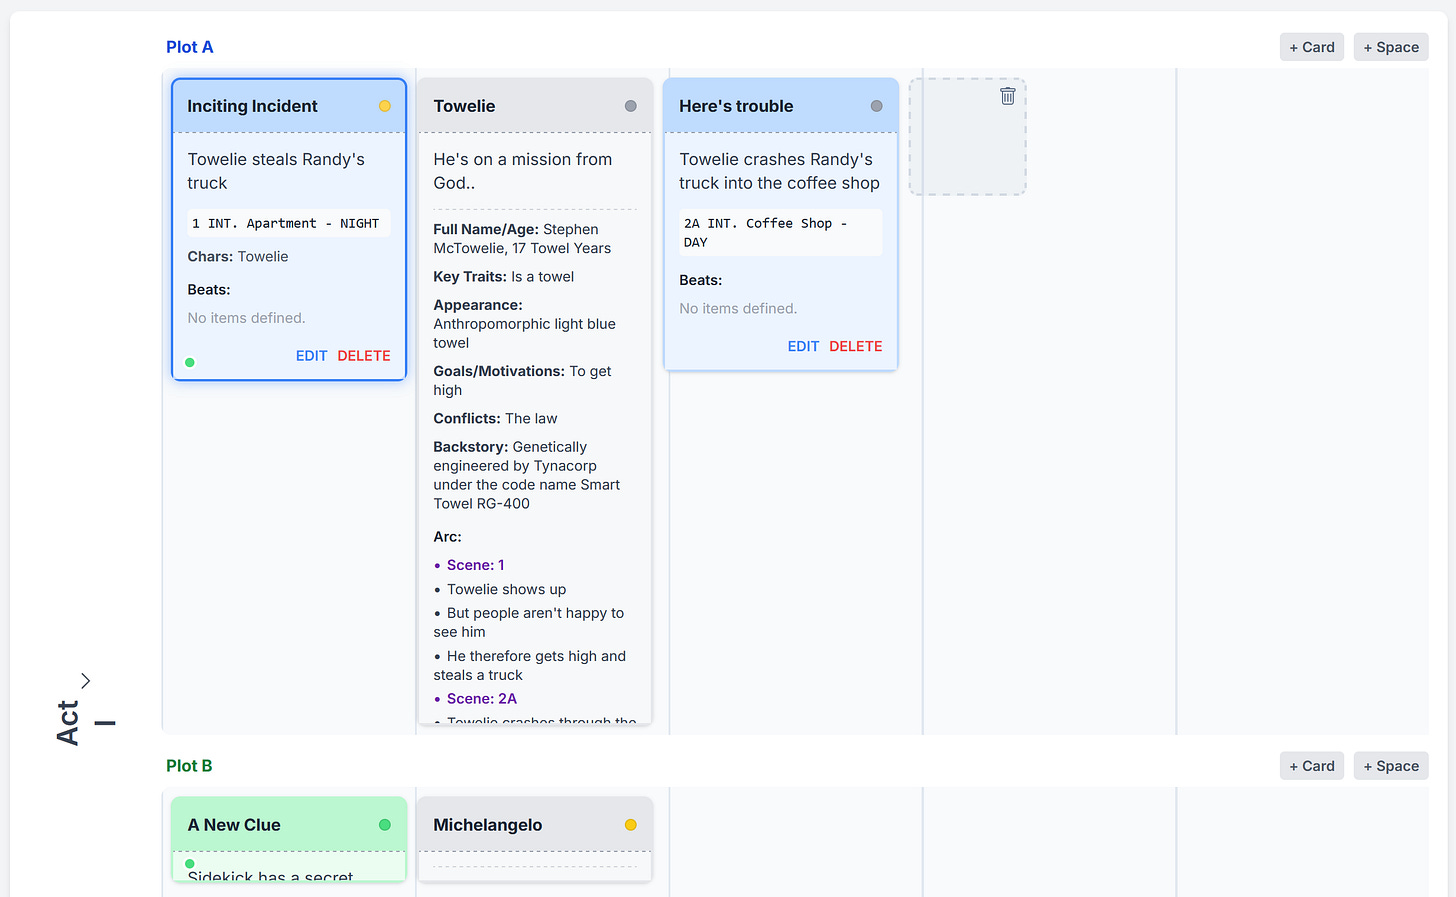Viewport: 1456px width, 897px height.
Task: Add a space to Plot B
Action: click(x=1391, y=766)
